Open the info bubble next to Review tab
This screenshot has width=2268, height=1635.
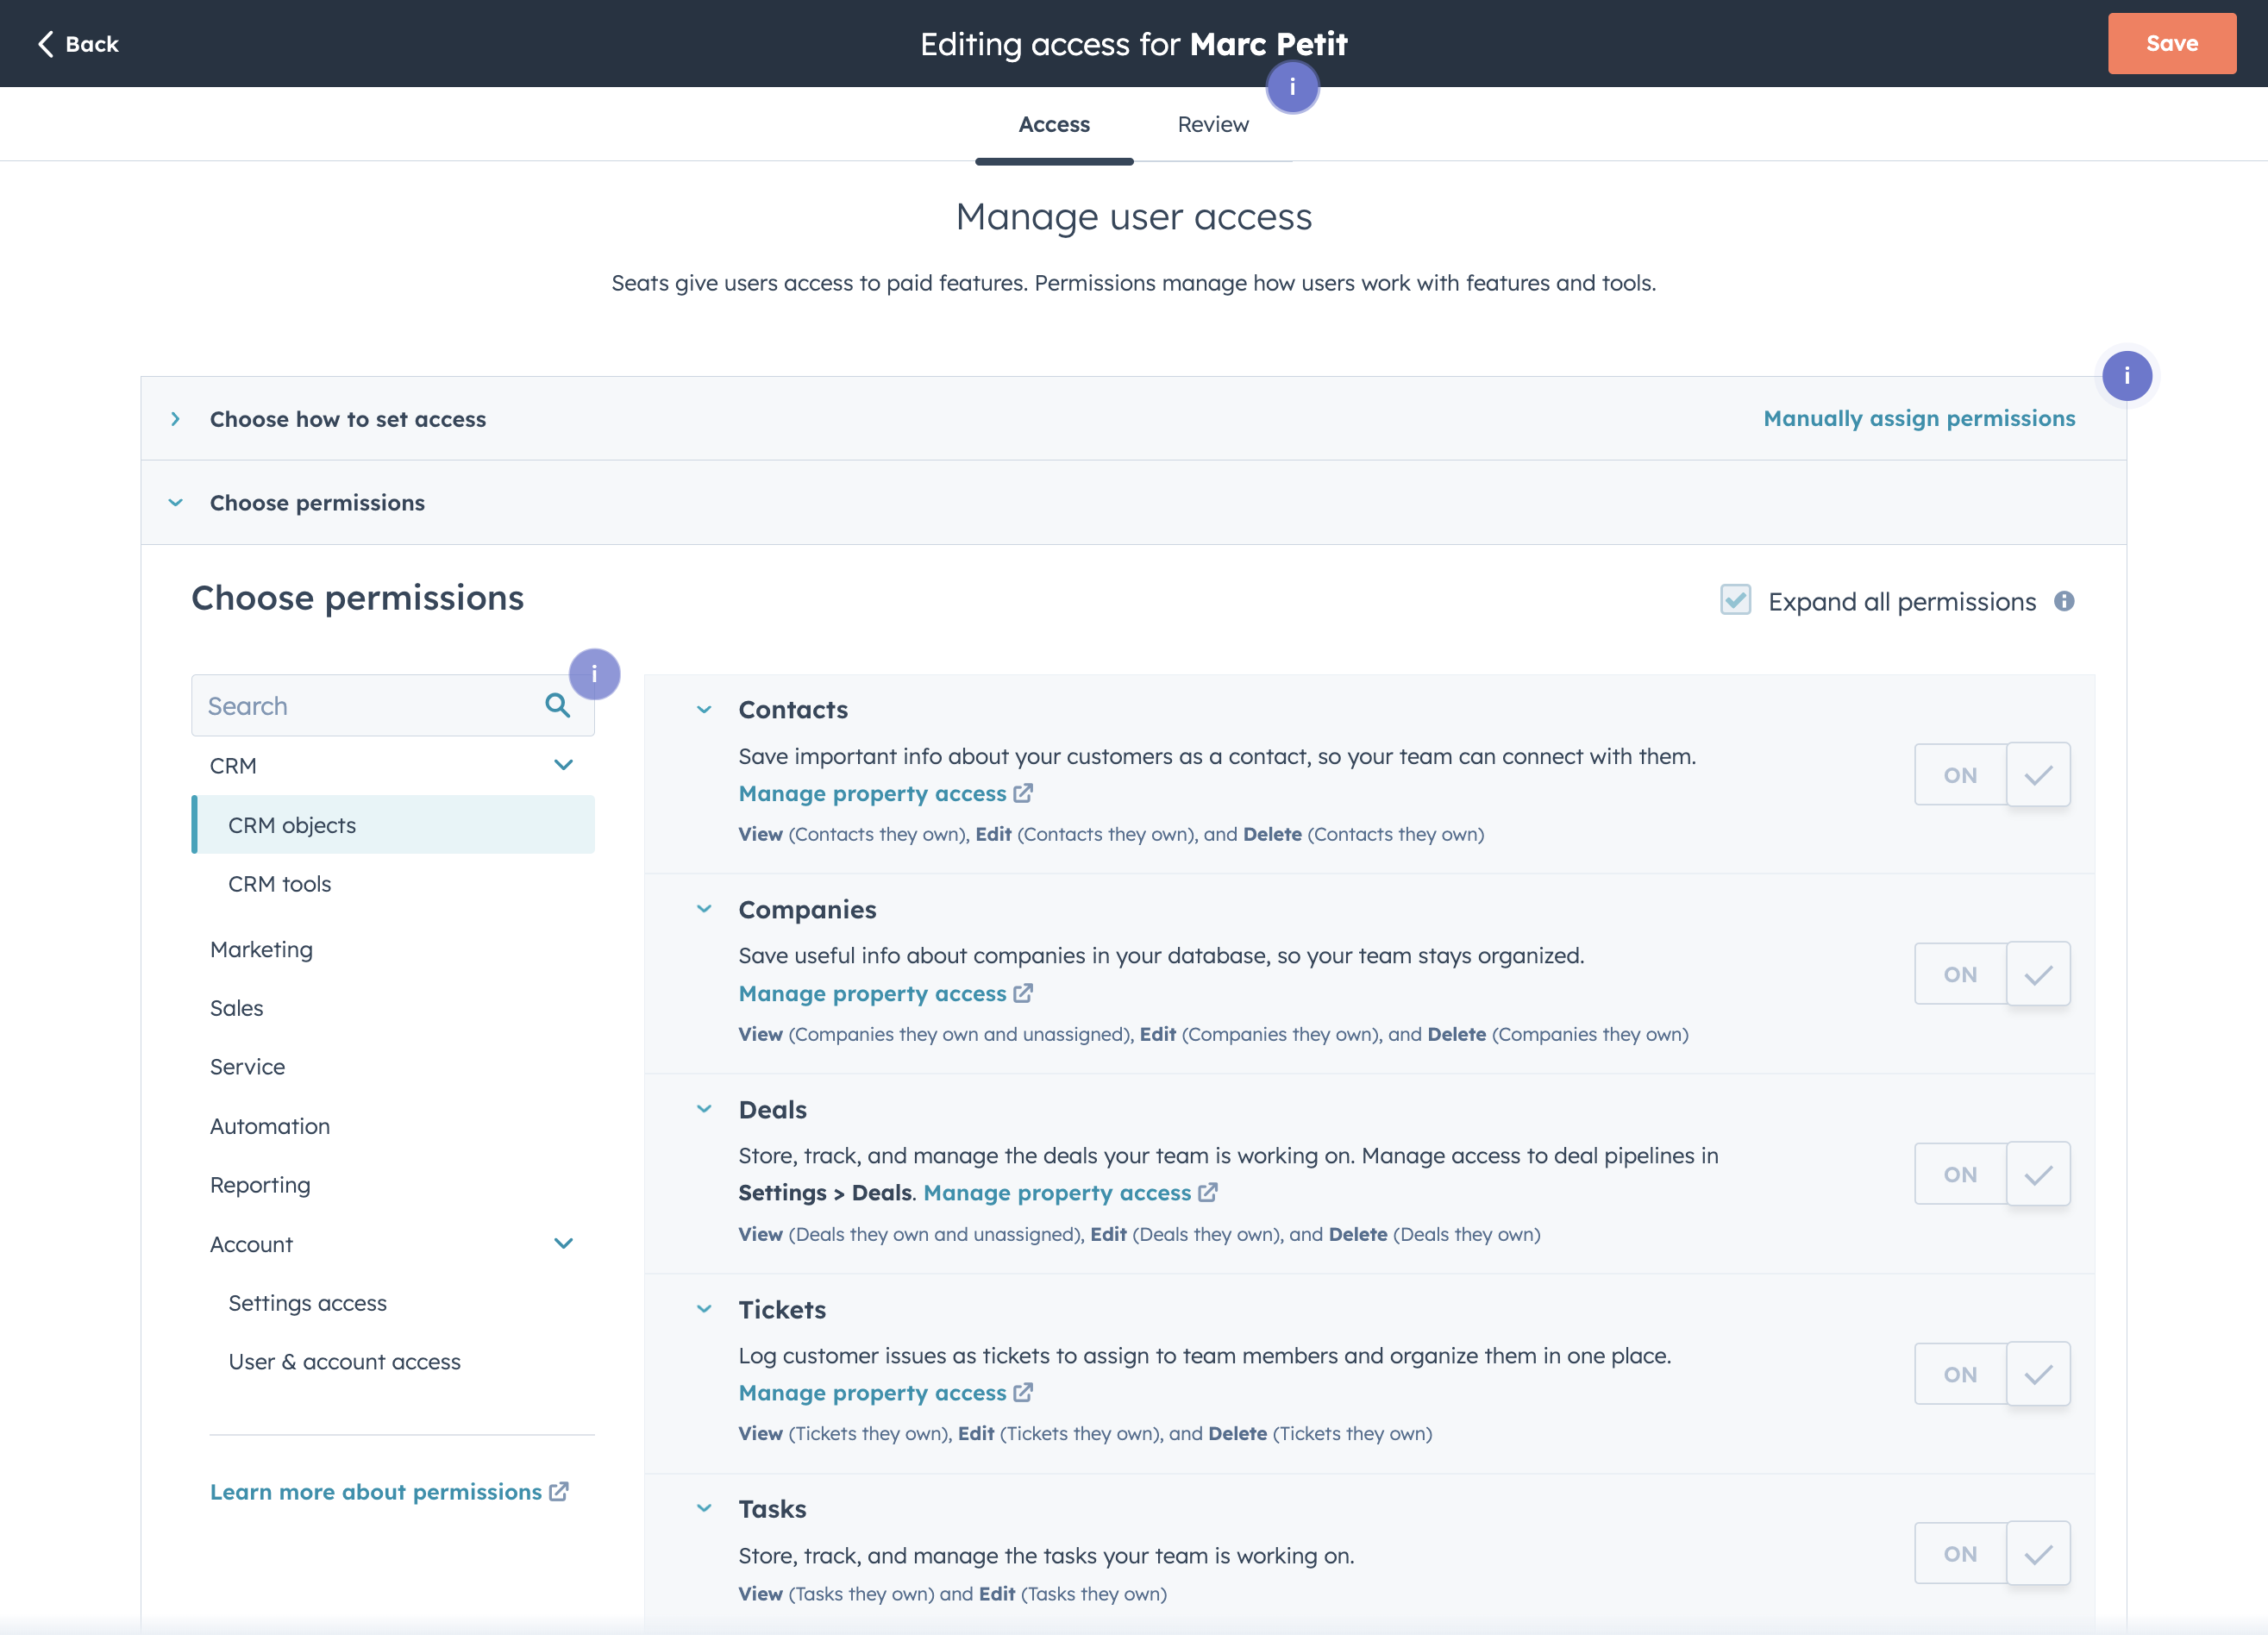click(1292, 87)
